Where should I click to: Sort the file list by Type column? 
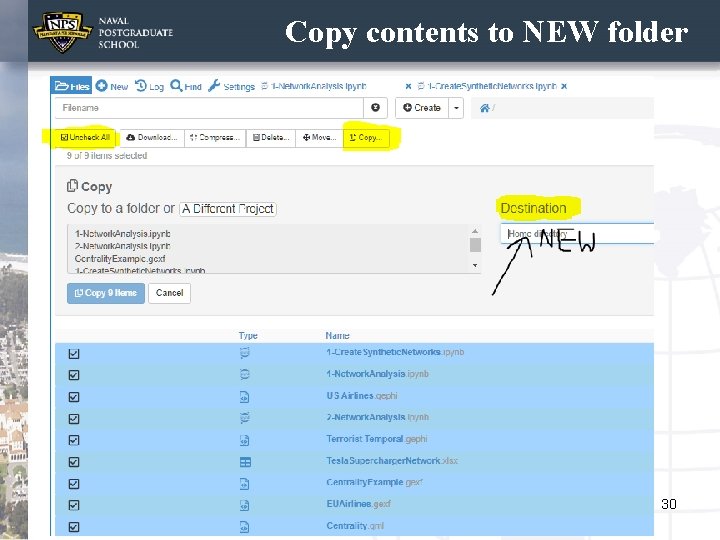click(x=248, y=336)
